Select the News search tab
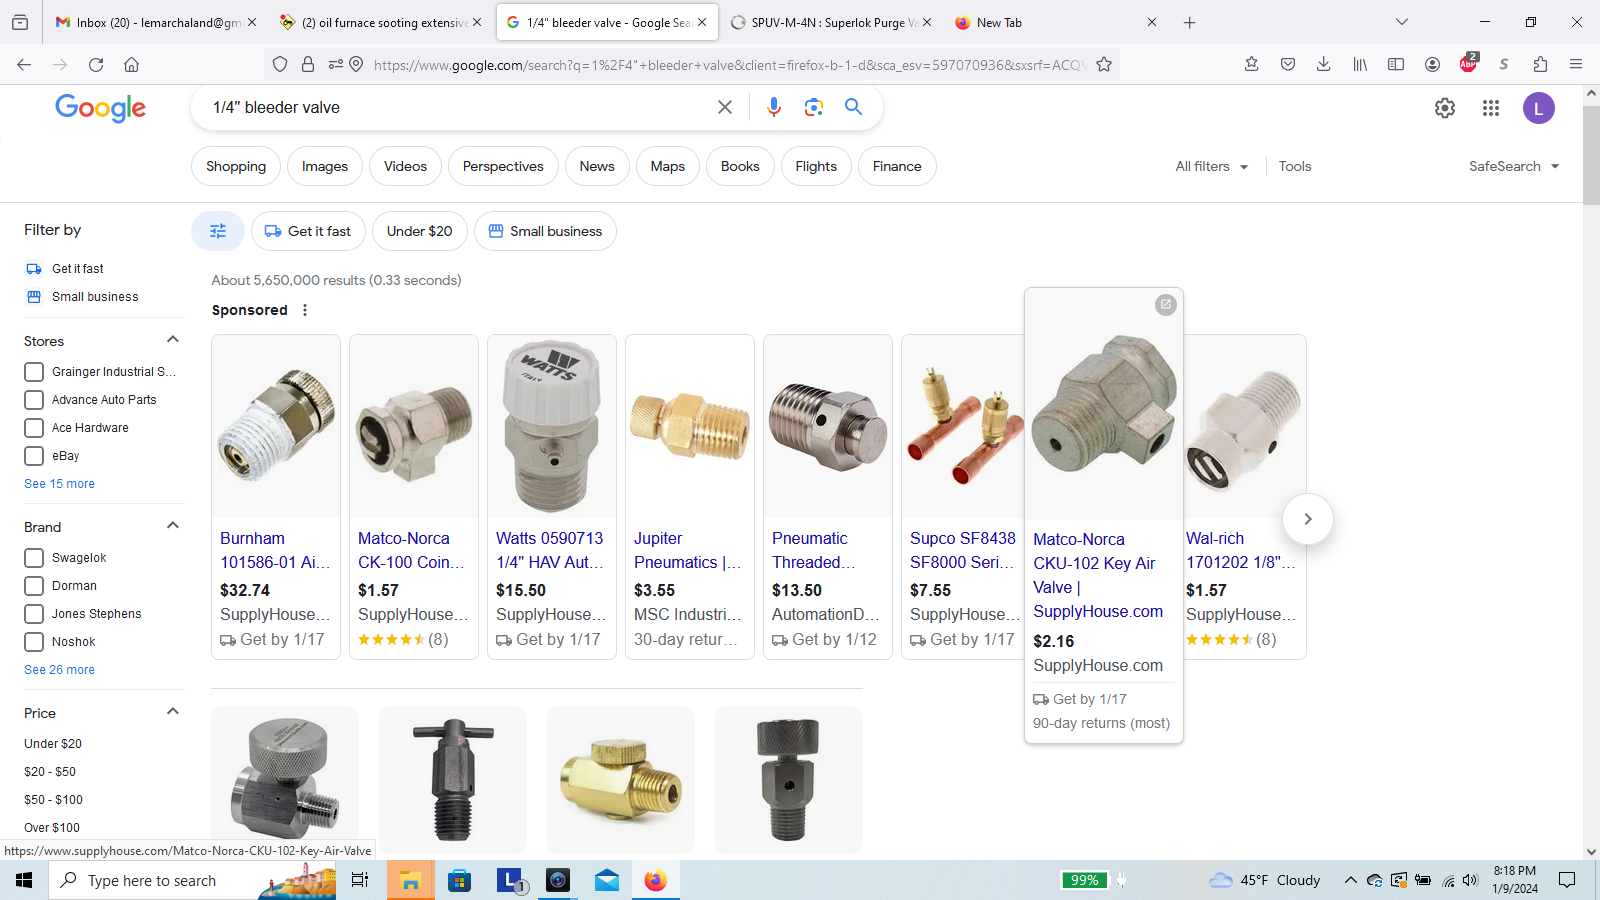Screen dimensions: 1600x900 click(597, 166)
